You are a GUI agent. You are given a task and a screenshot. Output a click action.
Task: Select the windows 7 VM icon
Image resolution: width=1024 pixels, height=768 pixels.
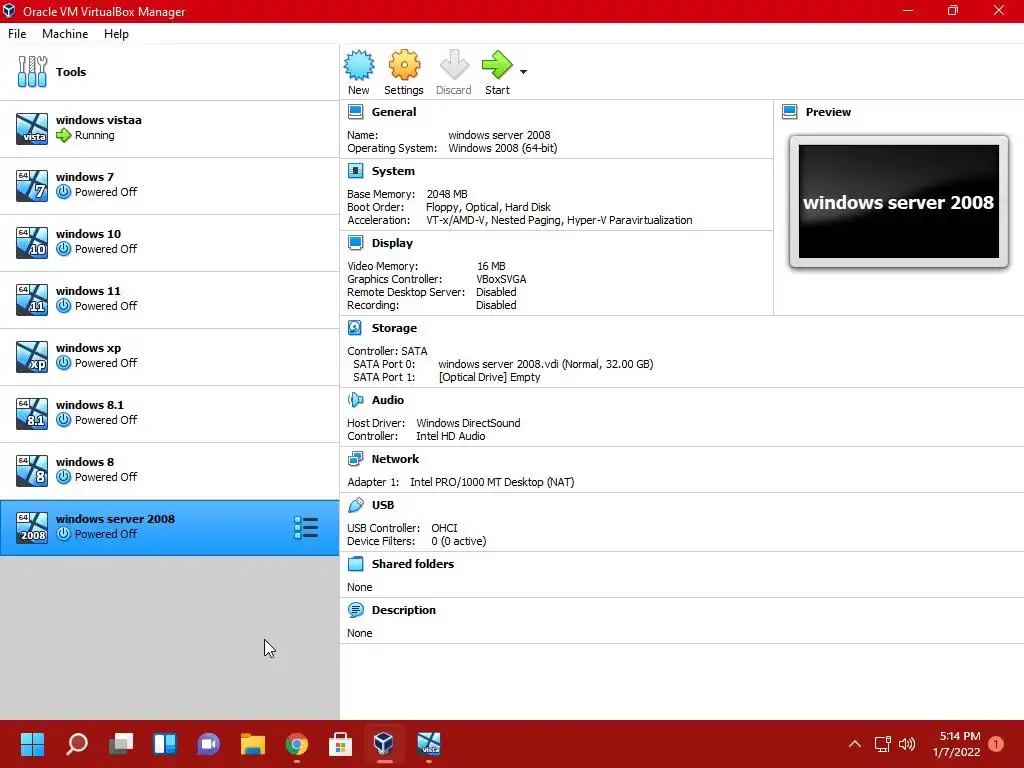pyautogui.click(x=32, y=185)
